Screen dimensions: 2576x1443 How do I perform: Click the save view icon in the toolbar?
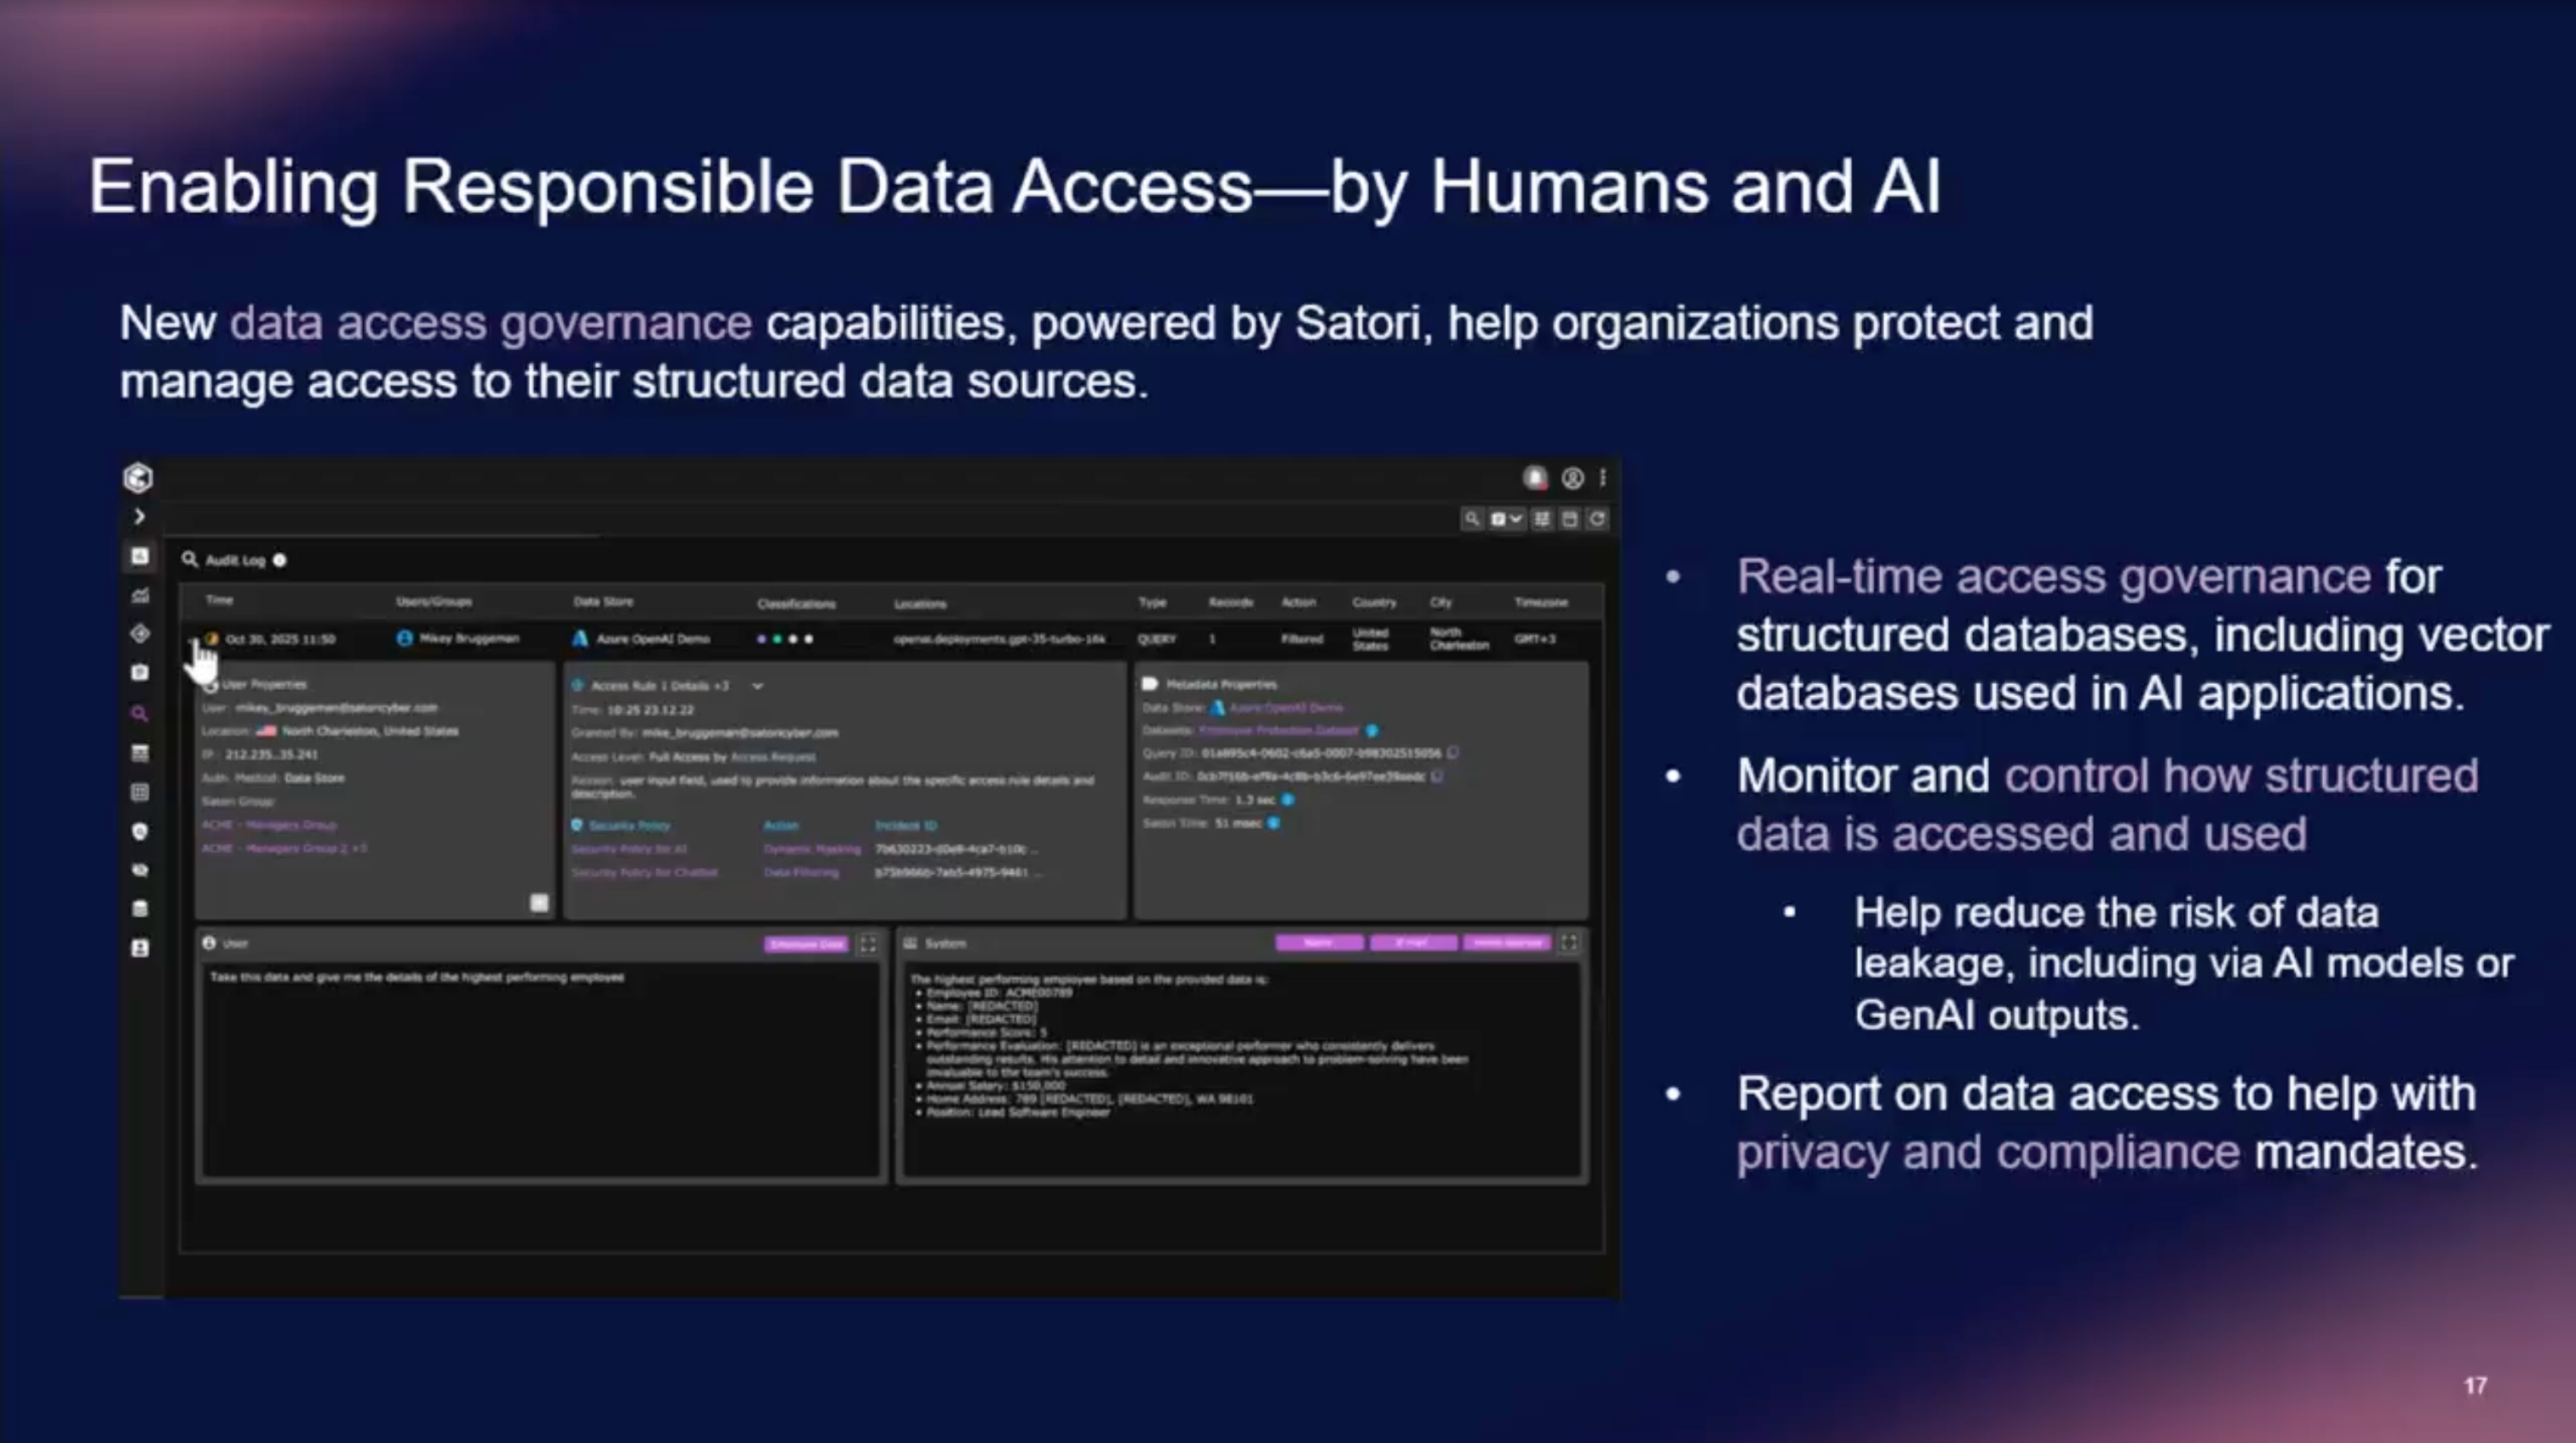click(x=1569, y=519)
